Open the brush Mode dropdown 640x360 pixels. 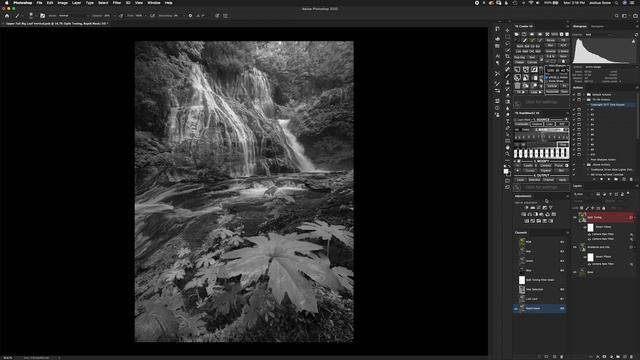pos(72,16)
